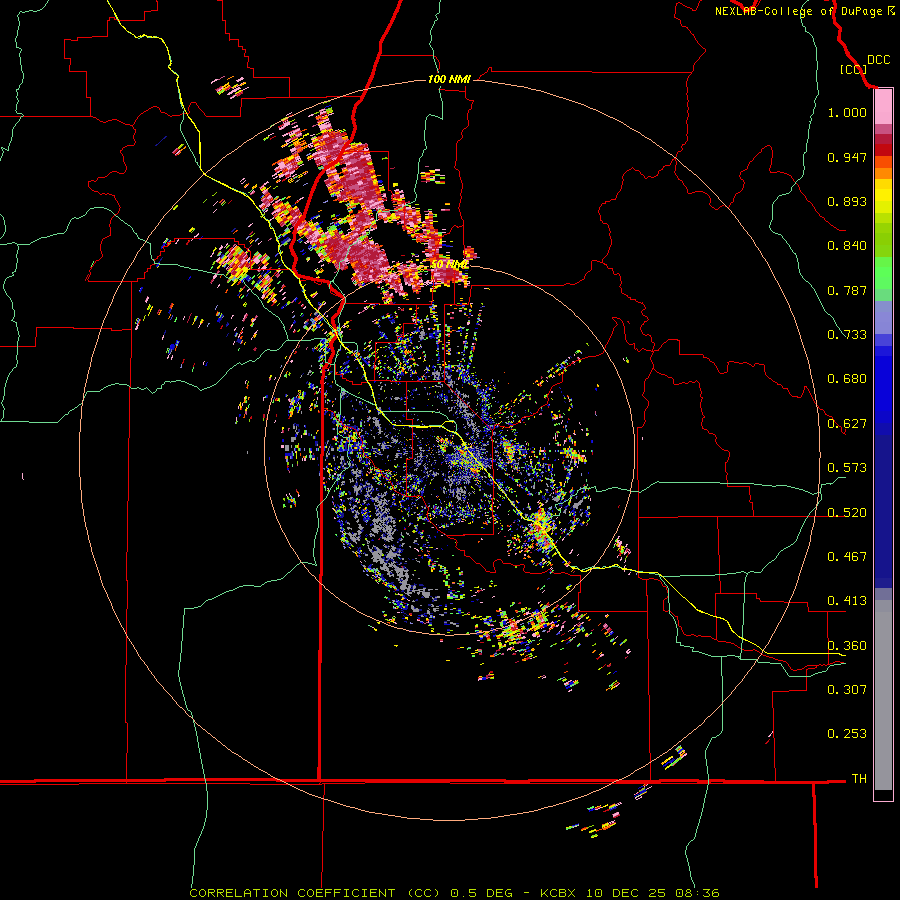
Task: Select the 0.573 scale value
Action: coord(847,468)
